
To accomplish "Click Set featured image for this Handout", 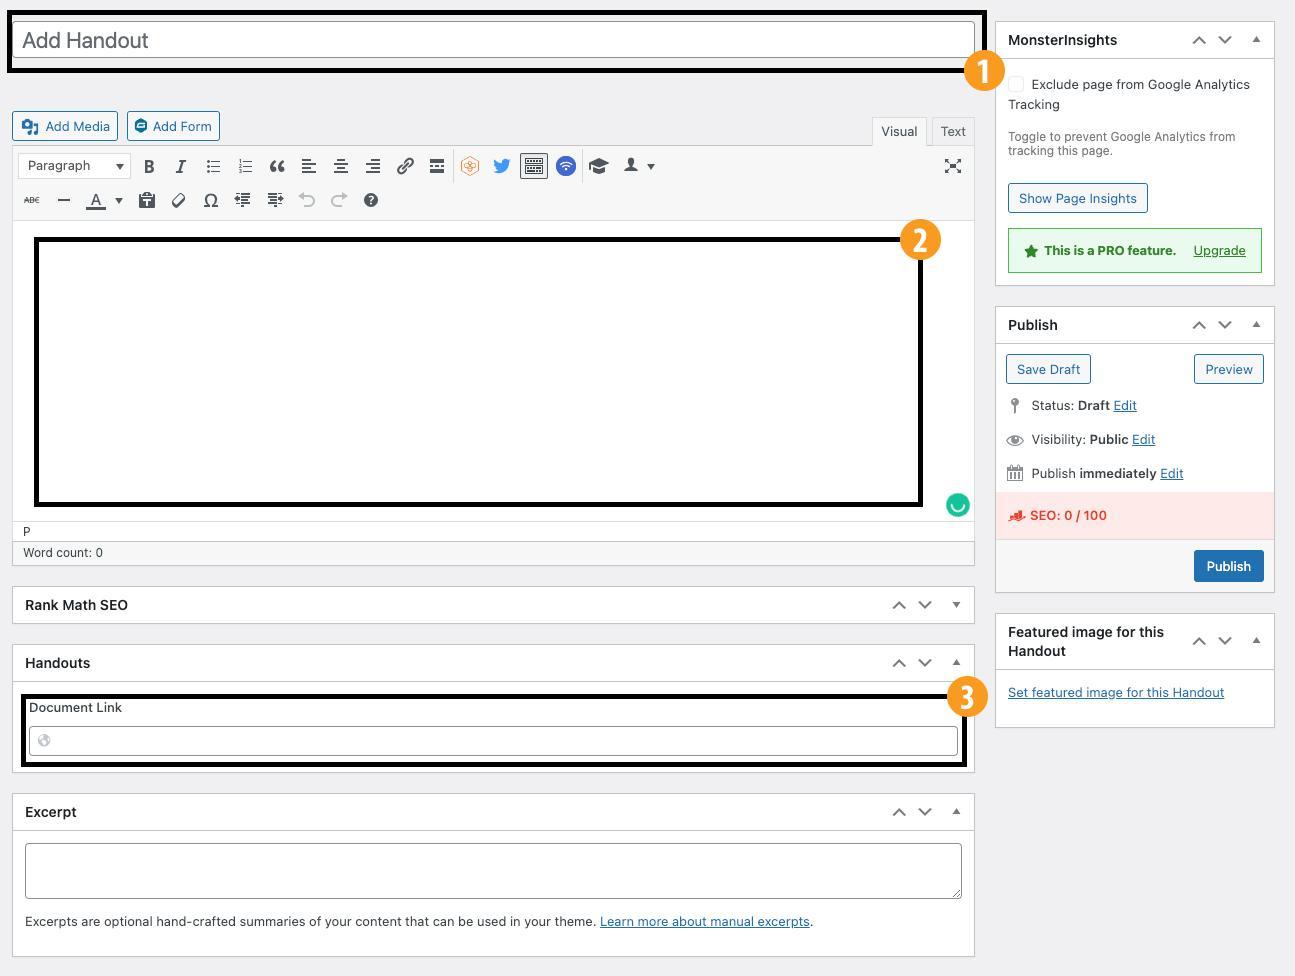I will [x=1116, y=692].
